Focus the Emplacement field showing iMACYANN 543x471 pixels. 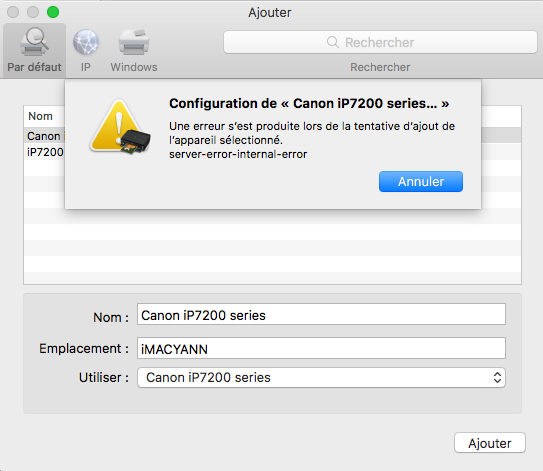[x=321, y=348]
